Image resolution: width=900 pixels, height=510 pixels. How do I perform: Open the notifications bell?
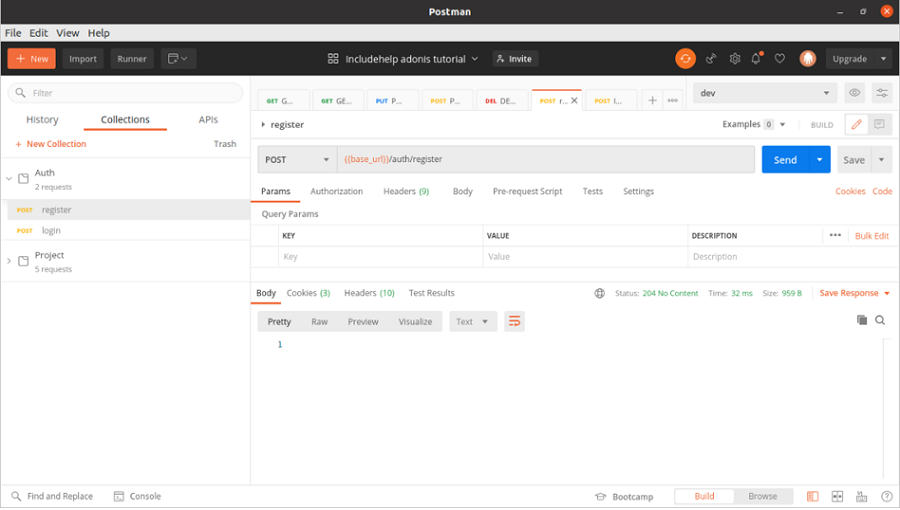(x=756, y=58)
